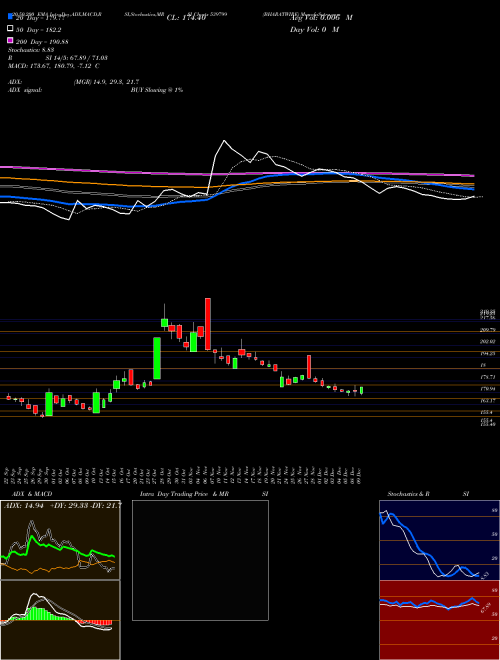Screen dimensions: 500x660
Task: Click the 'Avg Vol: 0.006 M' text
Action: click(322, 18)
